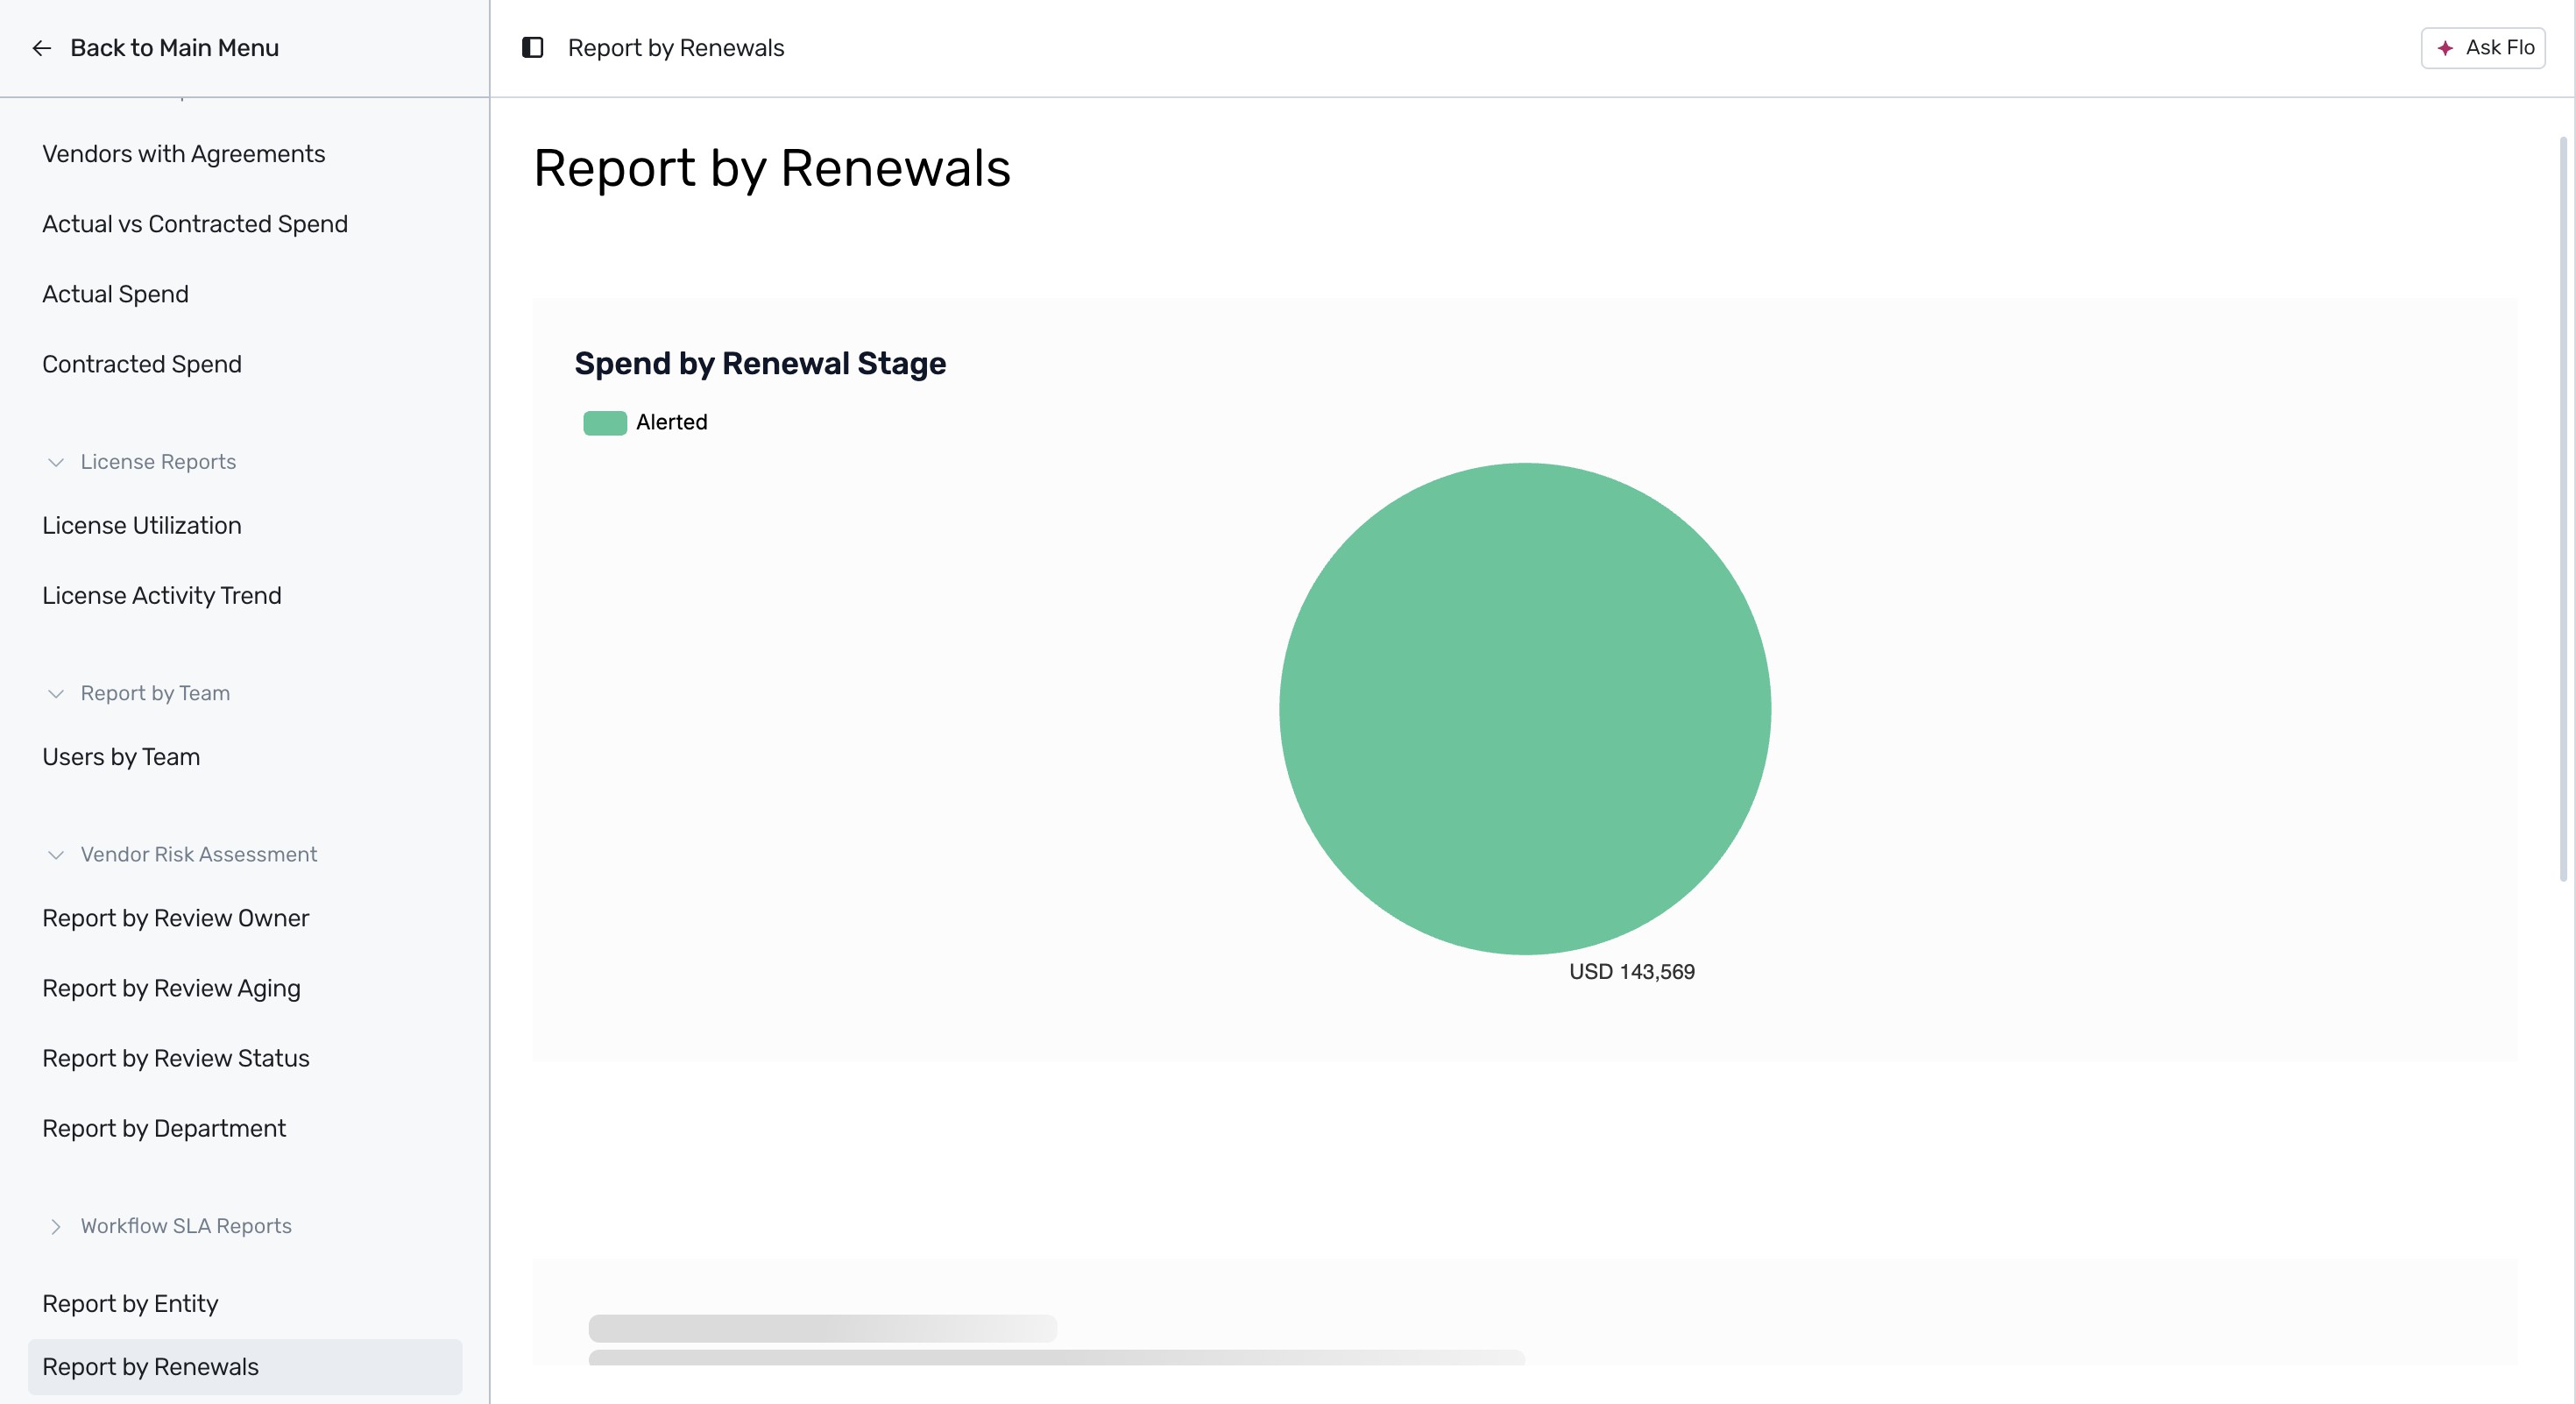Image resolution: width=2576 pixels, height=1404 pixels.
Task: Collapse Vendor Risk Assessment section
Action: 198,854
